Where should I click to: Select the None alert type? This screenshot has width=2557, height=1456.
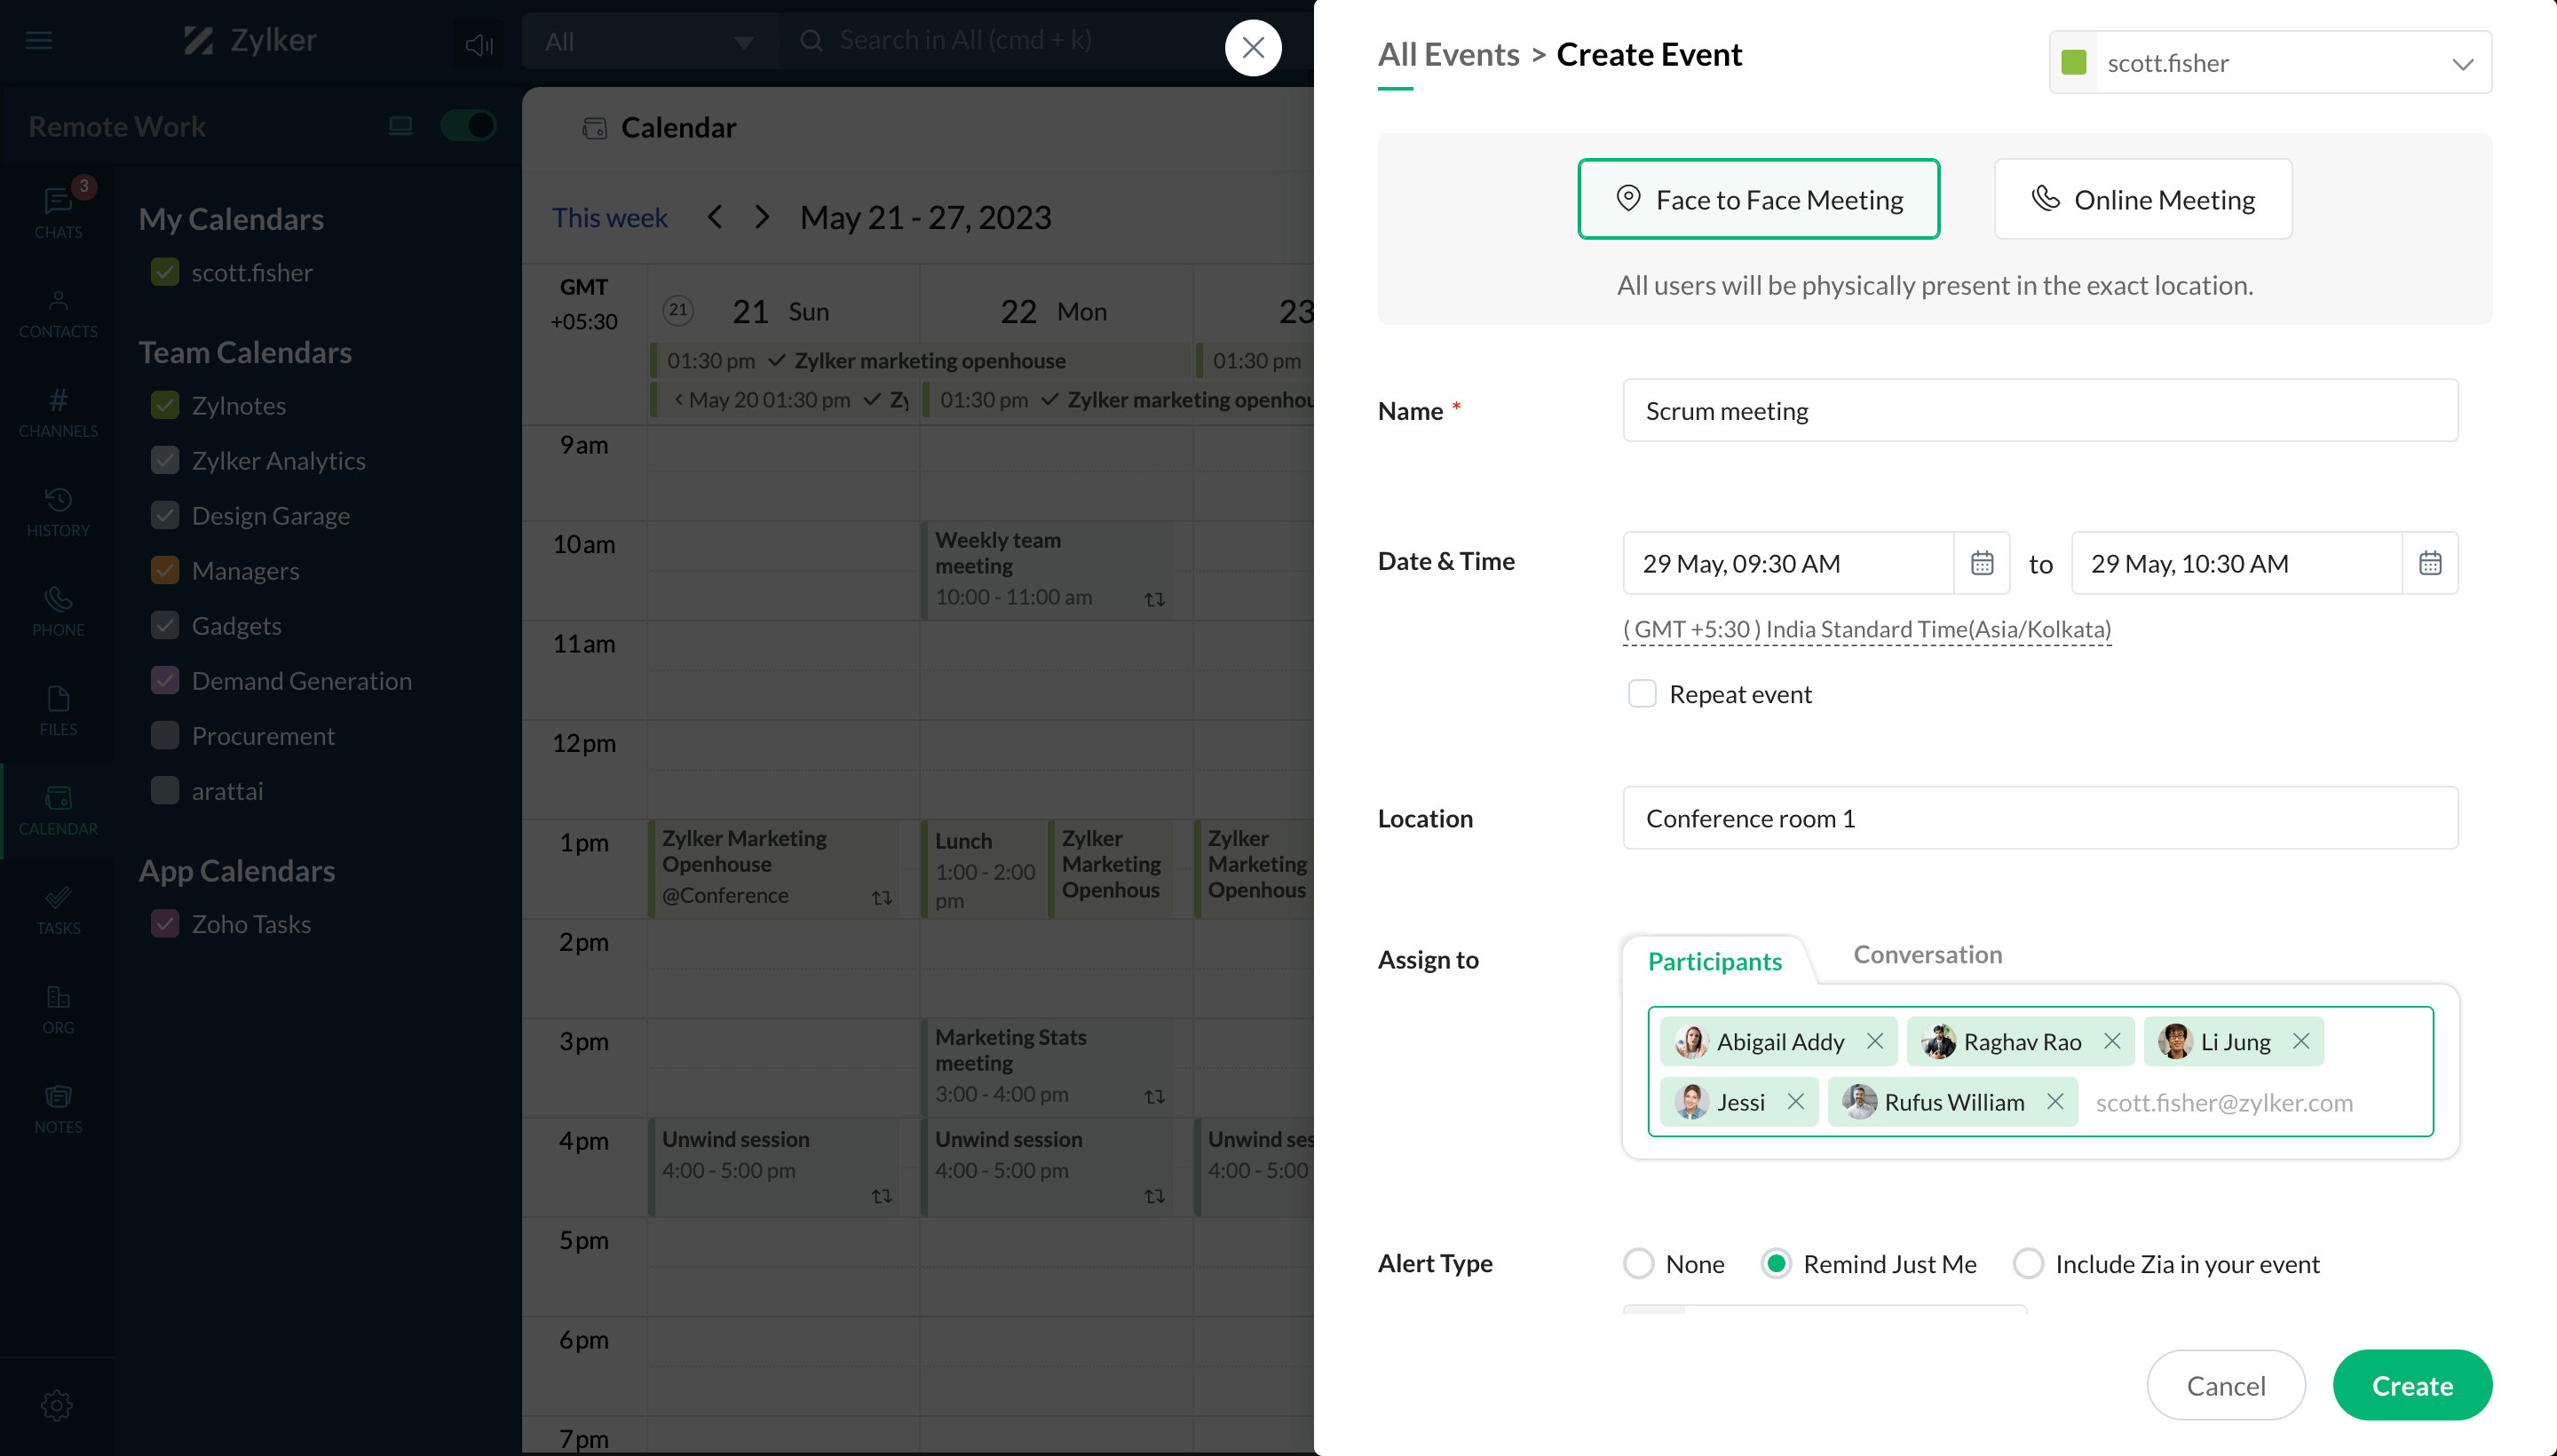(1638, 1263)
